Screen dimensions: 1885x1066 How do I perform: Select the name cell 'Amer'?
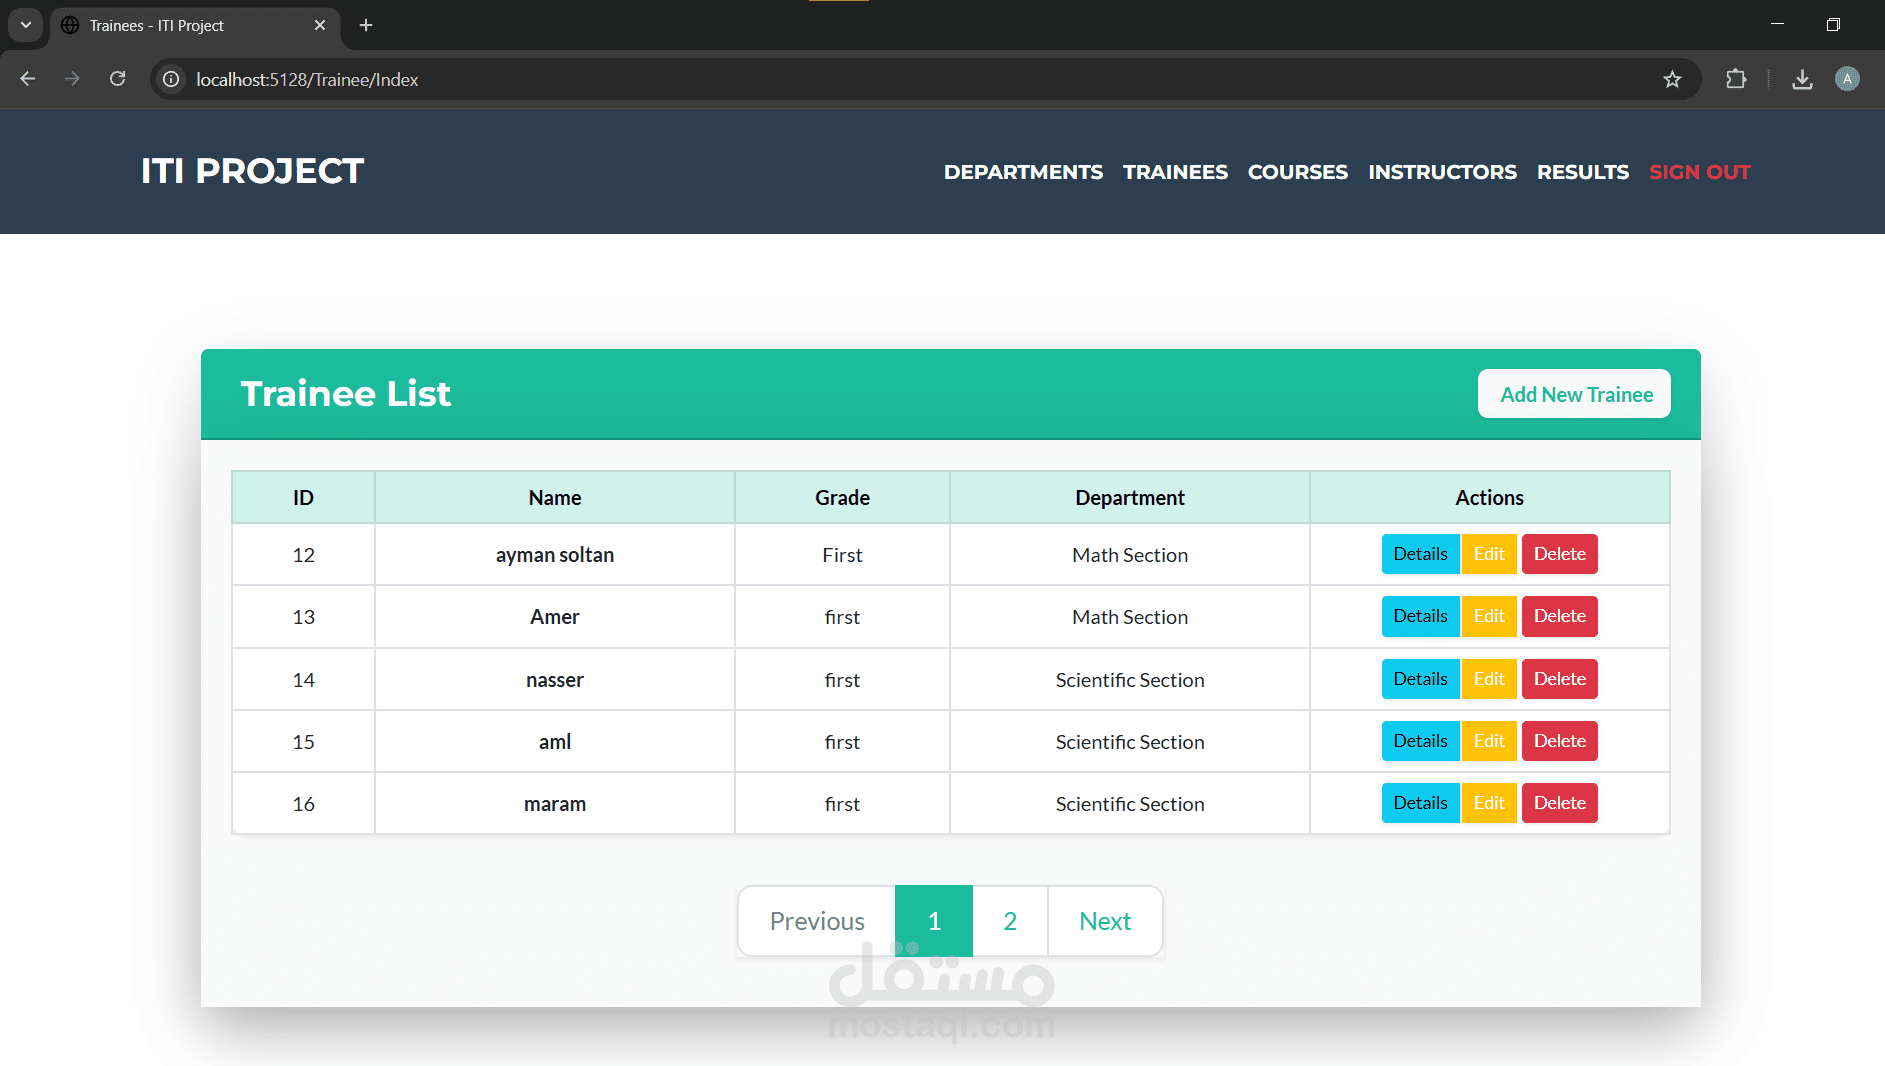[555, 617]
